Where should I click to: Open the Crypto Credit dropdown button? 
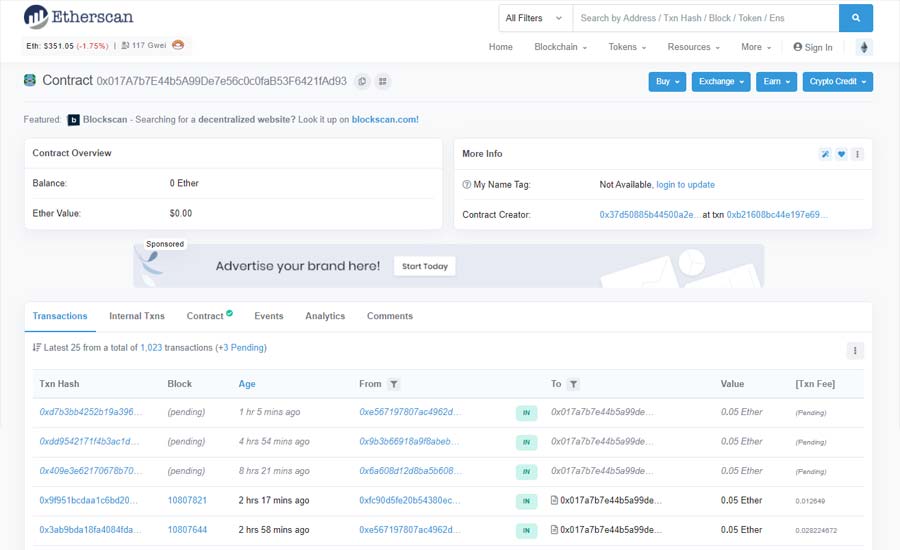coord(837,82)
